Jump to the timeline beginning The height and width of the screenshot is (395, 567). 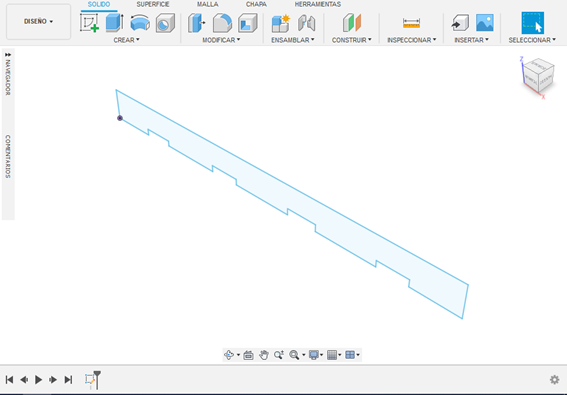click(x=9, y=379)
